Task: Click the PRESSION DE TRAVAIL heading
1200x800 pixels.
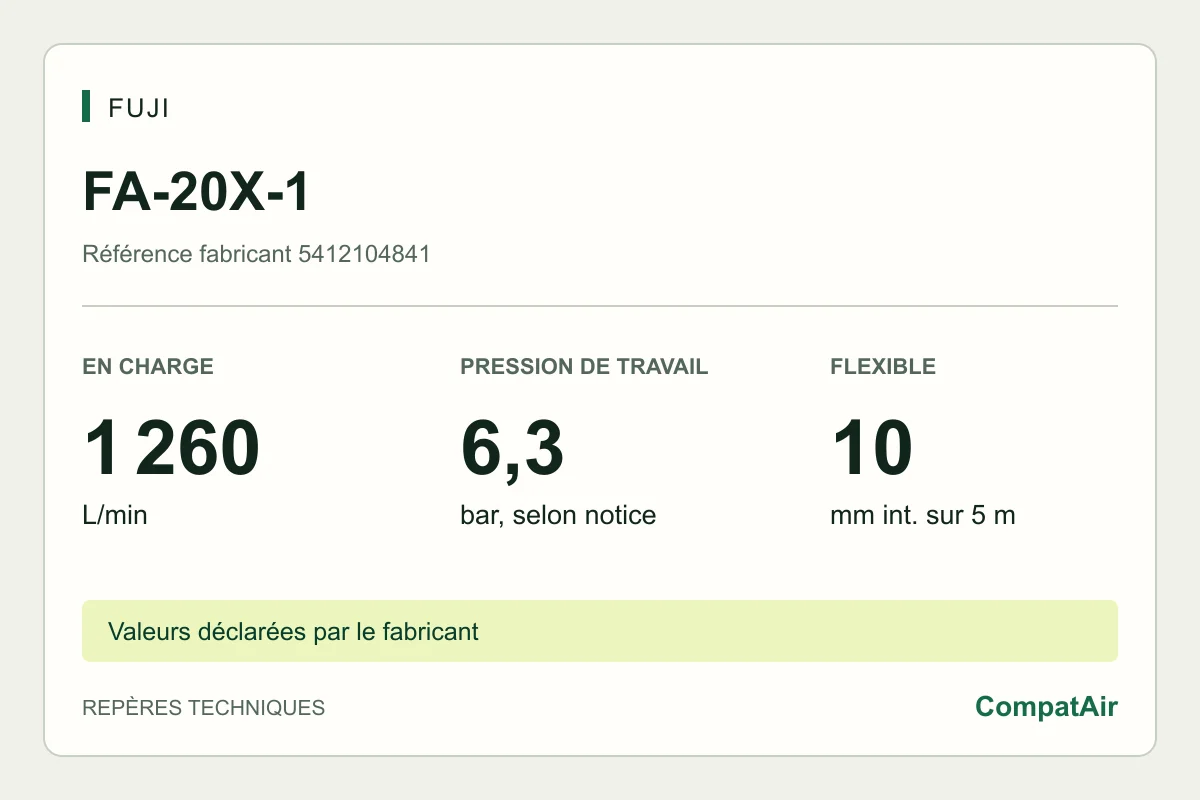Action: [x=584, y=366]
